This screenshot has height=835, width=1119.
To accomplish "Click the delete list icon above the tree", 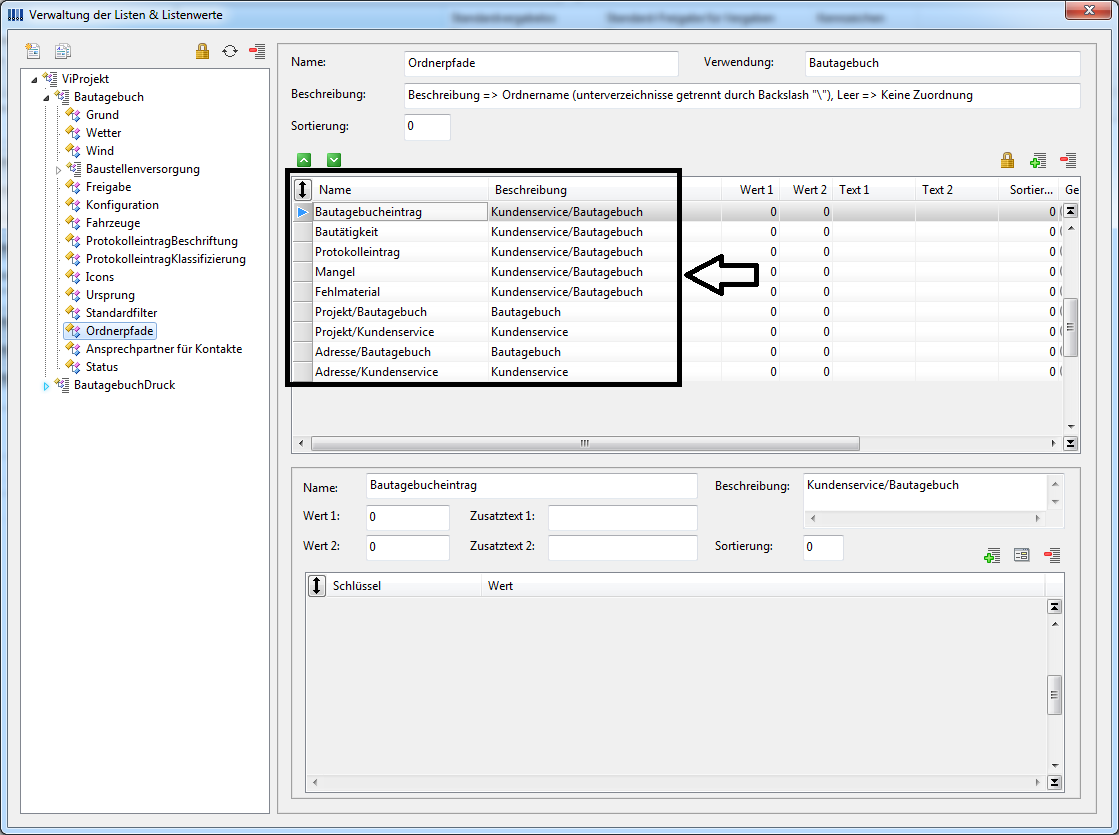I will pyautogui.click(x=257, y=51).
